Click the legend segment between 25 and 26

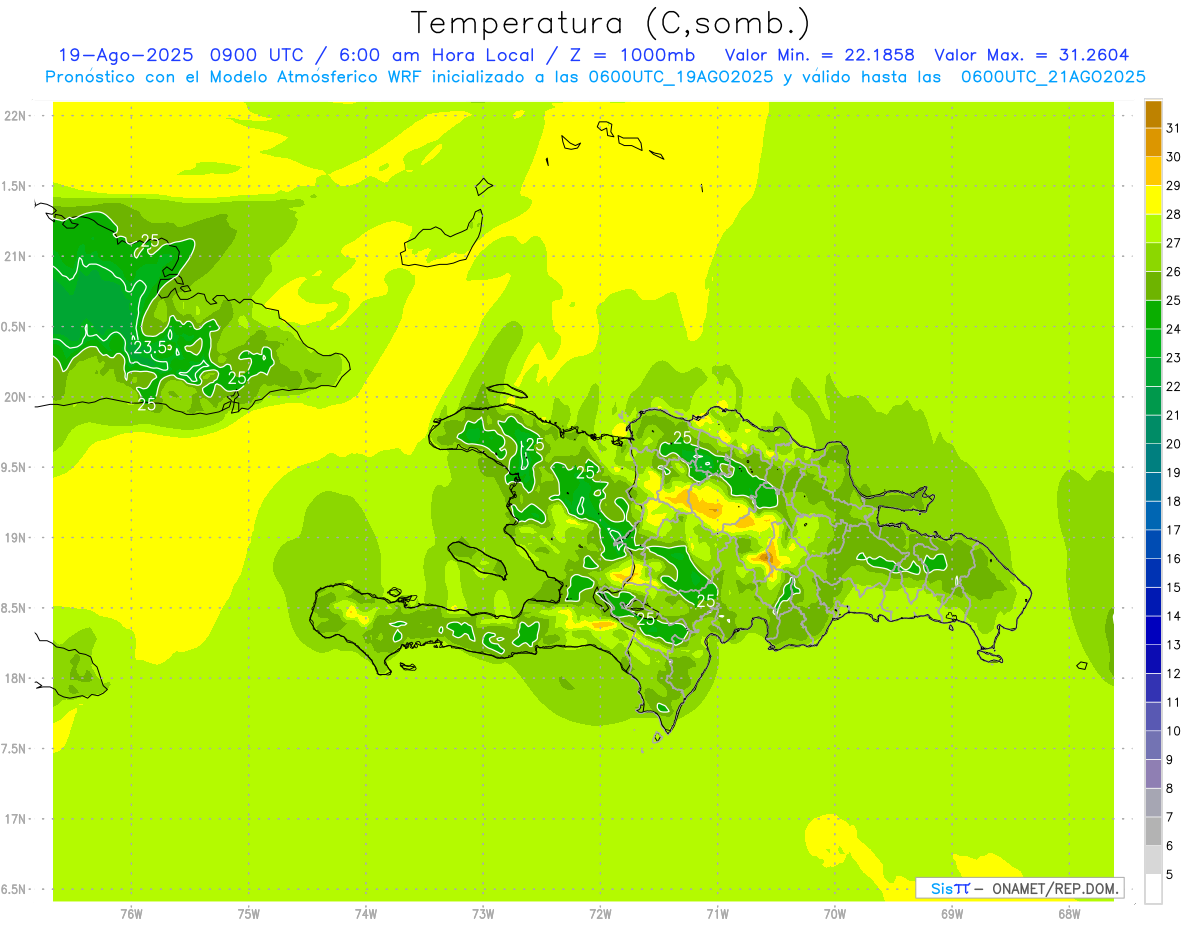pos(1153,286)
